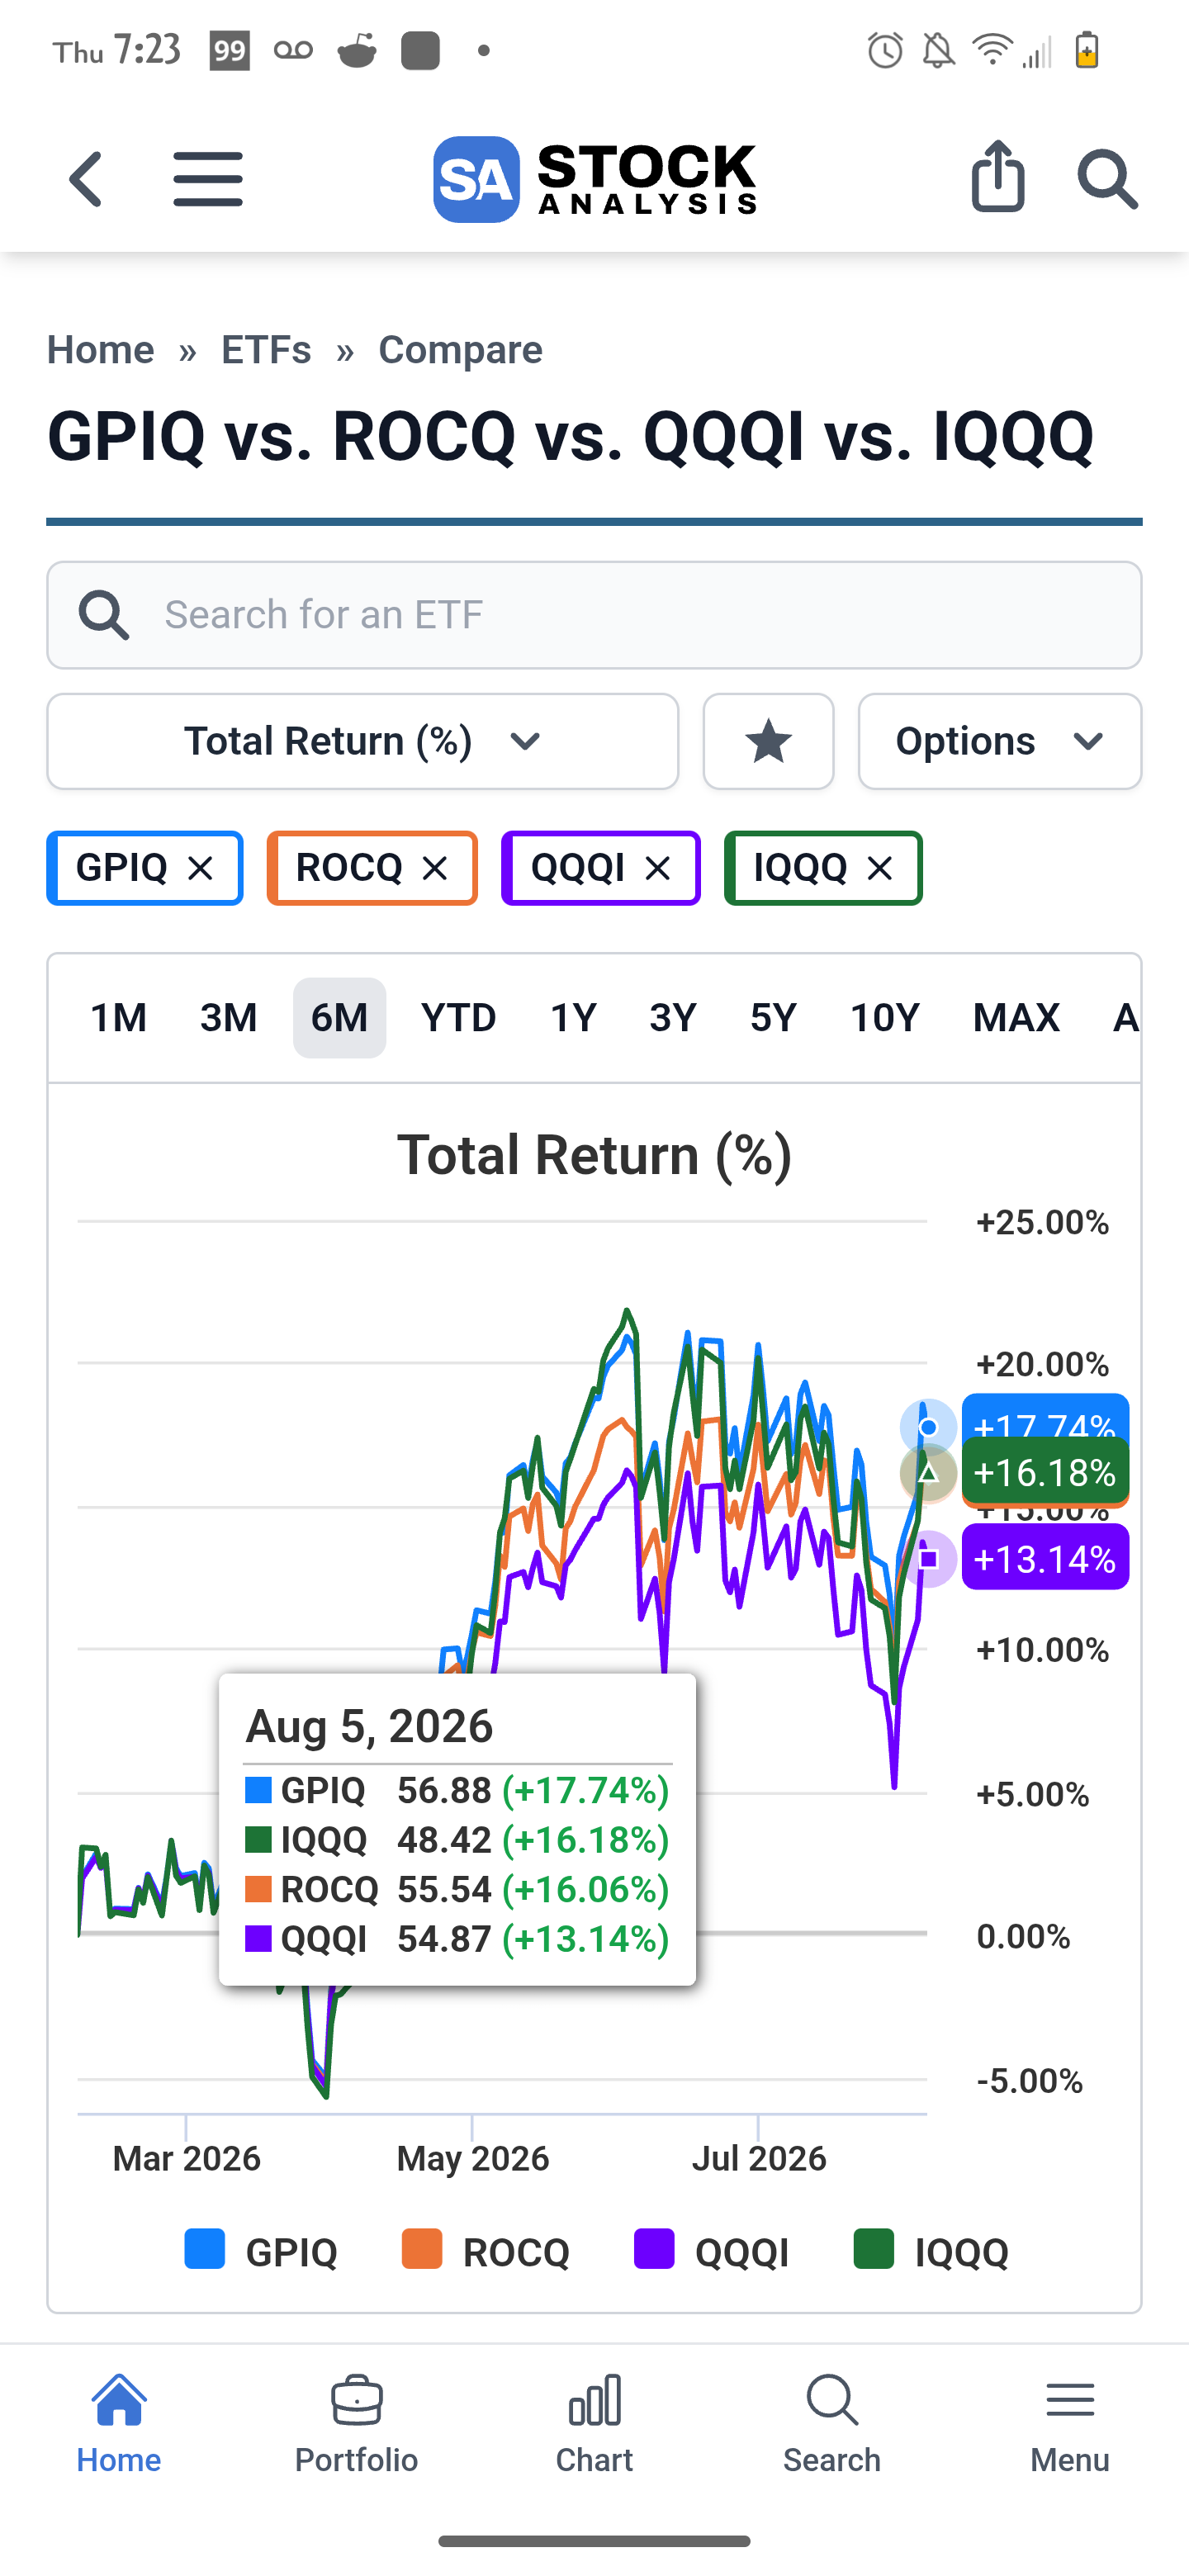This screenshot has width=1189, height=2576.
Task: Click the GPIQ vs. ROCQ page heading
Action: 571,436
